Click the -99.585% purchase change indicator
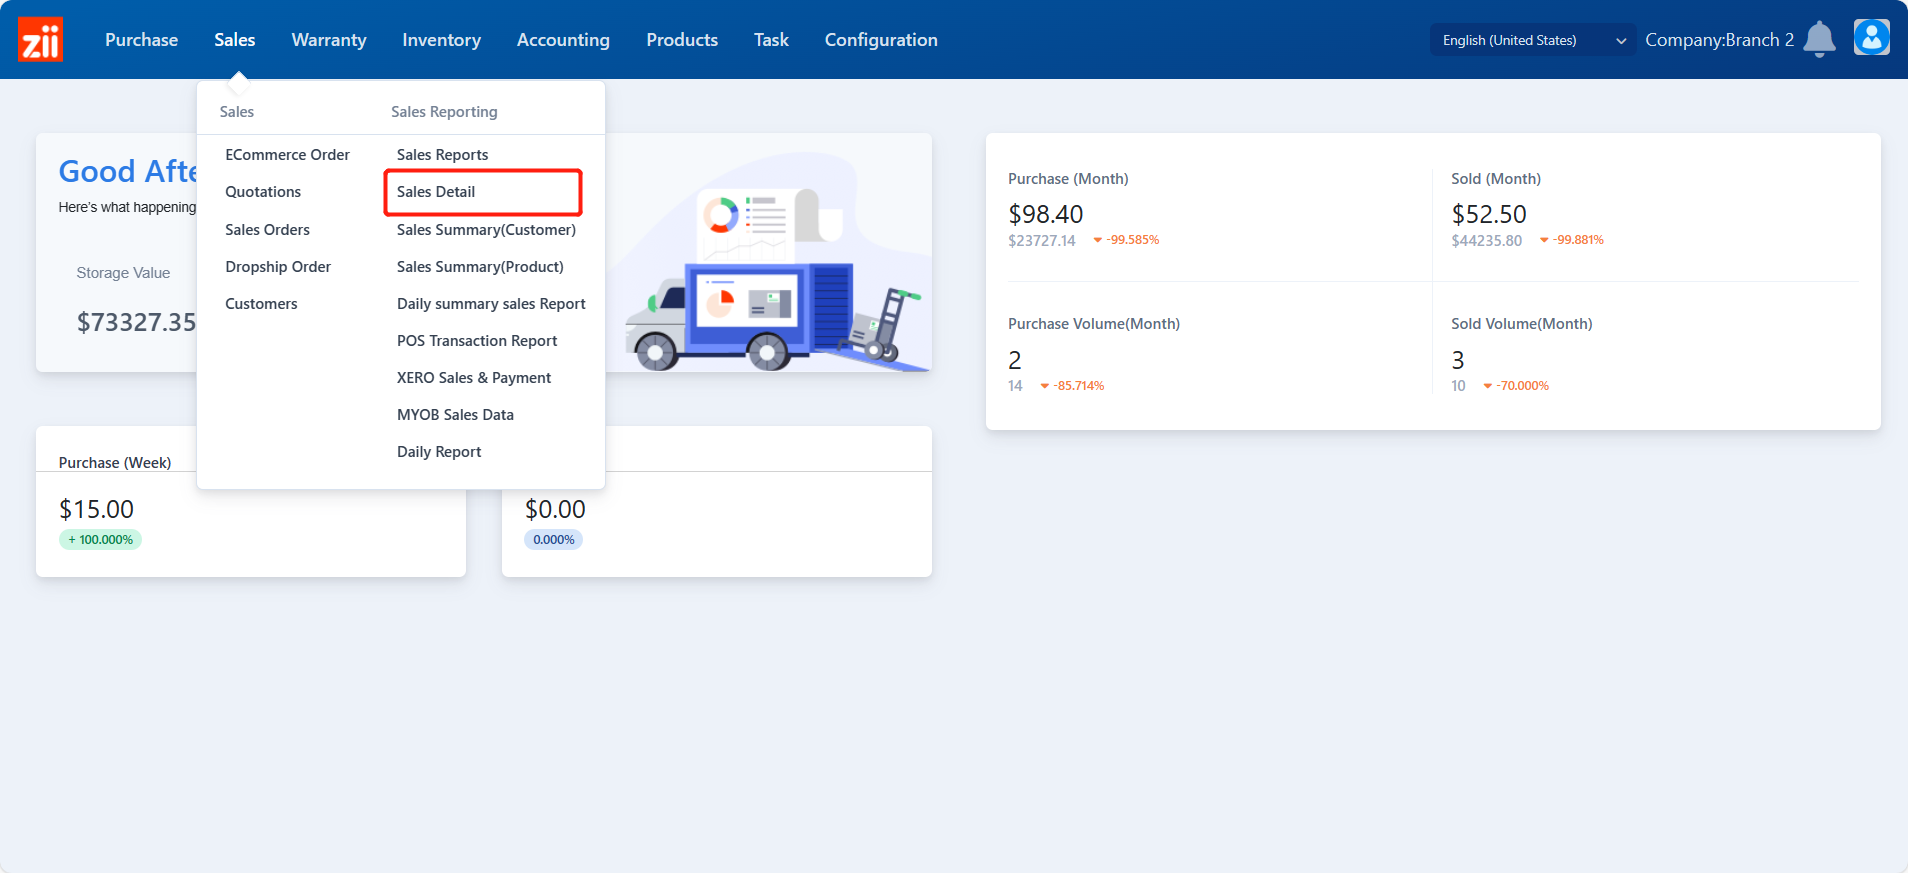Screen dimensions: 1908x873 (x=1126, y=240)
